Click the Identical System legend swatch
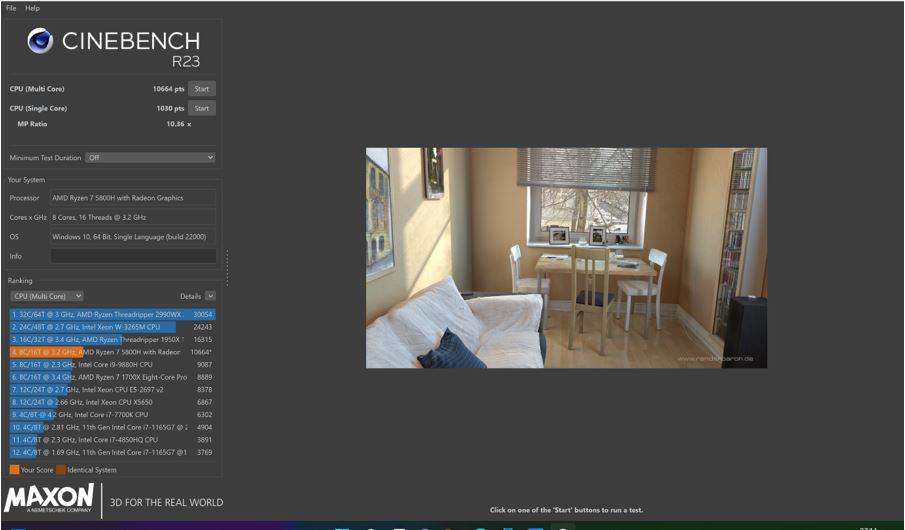The width and height of the screenshot is (905, 530). pos(61,469)
